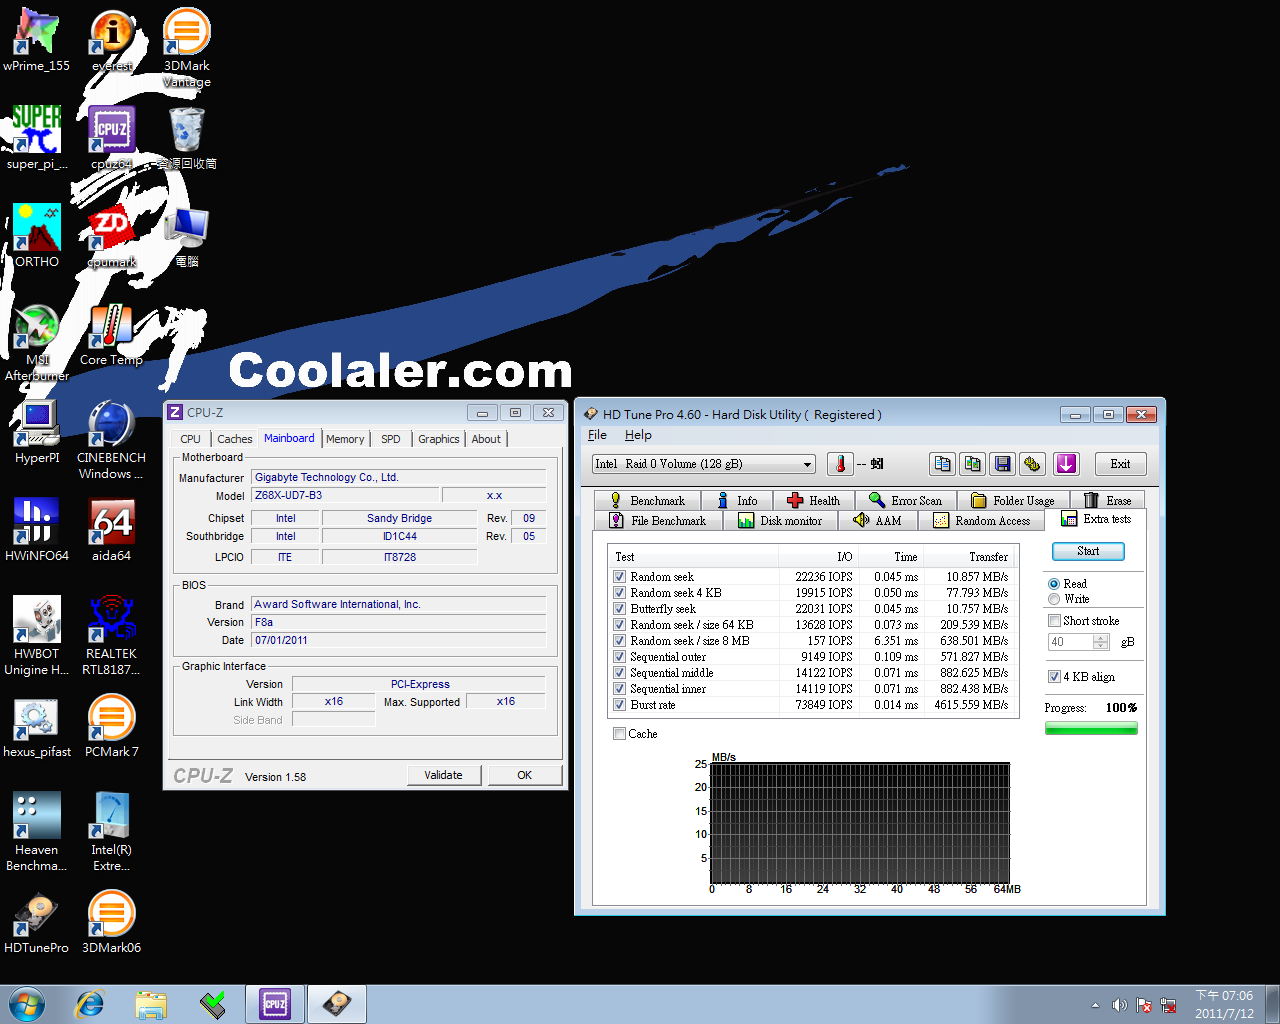
Task: Click the OK button in CPU-Z
Action: click(525, 775)
